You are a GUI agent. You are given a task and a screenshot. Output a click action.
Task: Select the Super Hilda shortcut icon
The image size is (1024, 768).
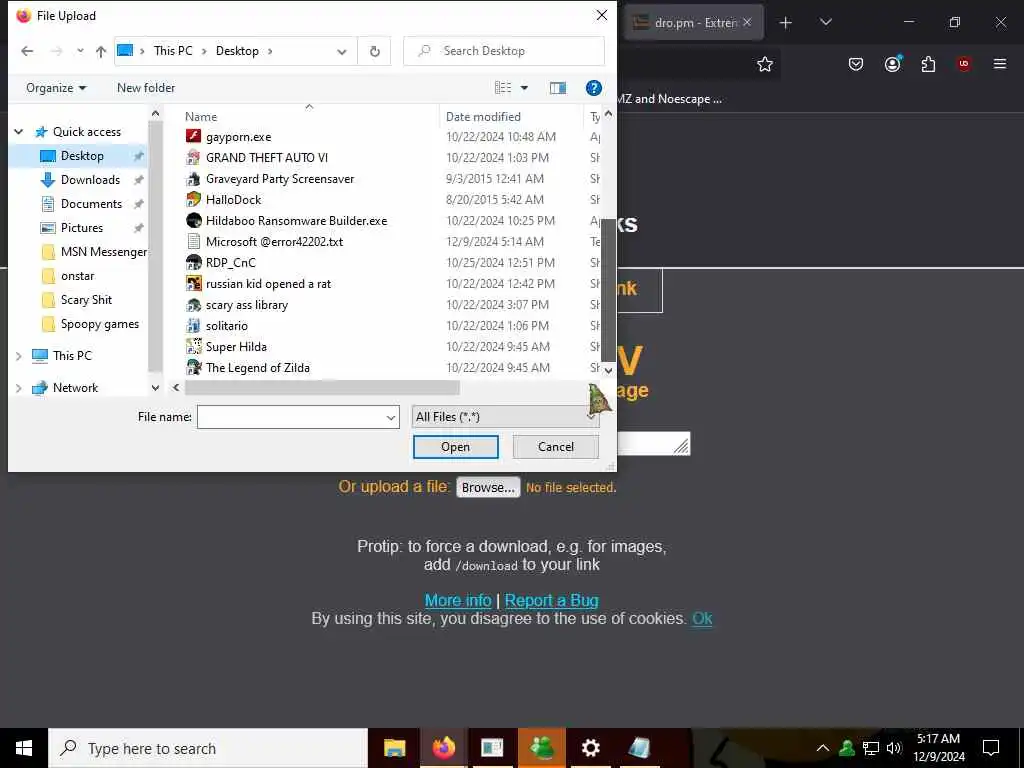(x=193, y=346)
